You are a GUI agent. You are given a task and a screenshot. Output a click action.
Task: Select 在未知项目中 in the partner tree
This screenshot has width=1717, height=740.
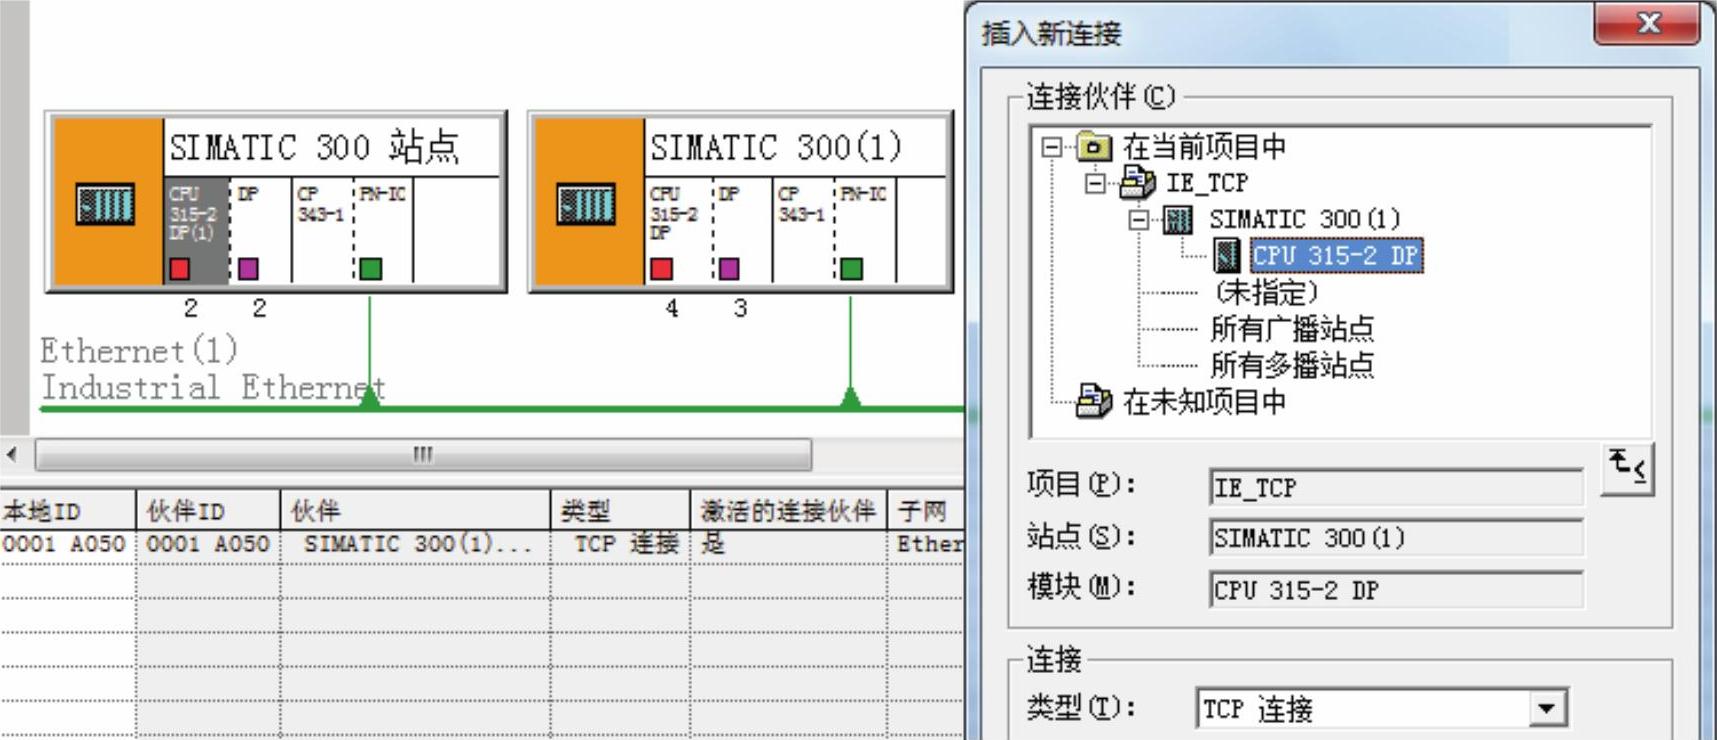point(1205,402)
